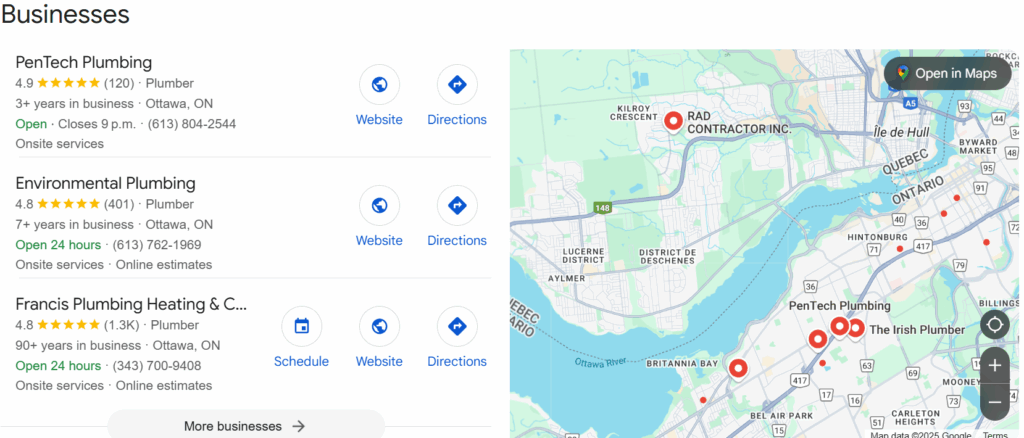Click the Open in Maps button
This screenshot has width=1024, height=438.
pos(948,73)
